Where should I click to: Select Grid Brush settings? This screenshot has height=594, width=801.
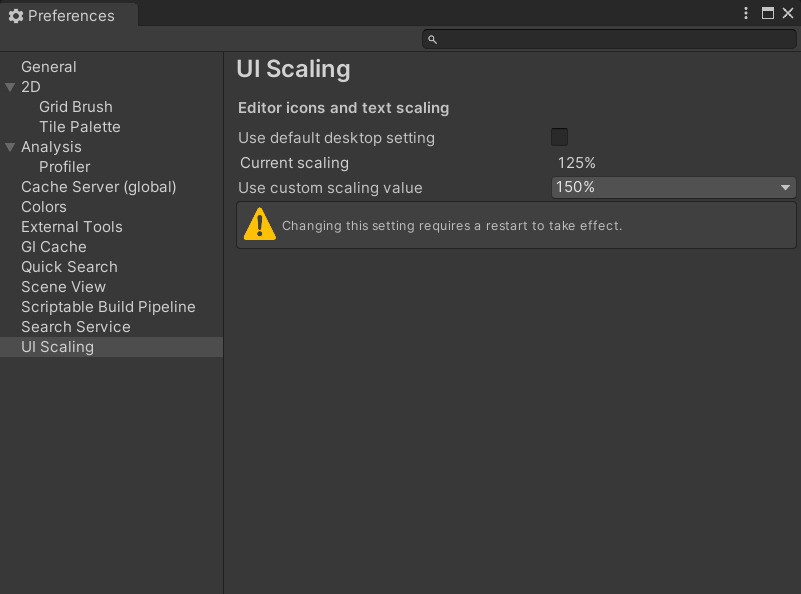point(76,107)
